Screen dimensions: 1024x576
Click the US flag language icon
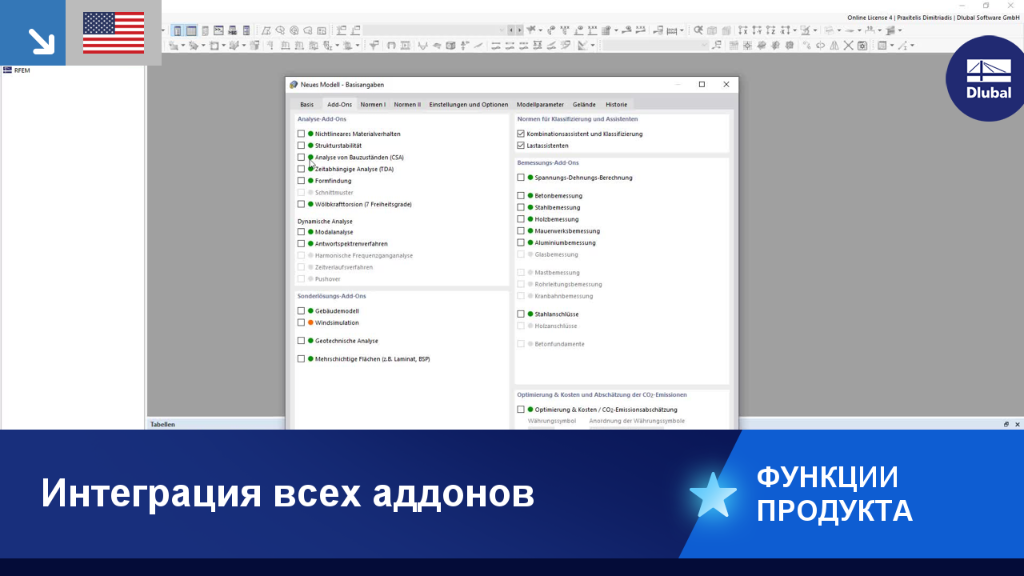(114, 33)
